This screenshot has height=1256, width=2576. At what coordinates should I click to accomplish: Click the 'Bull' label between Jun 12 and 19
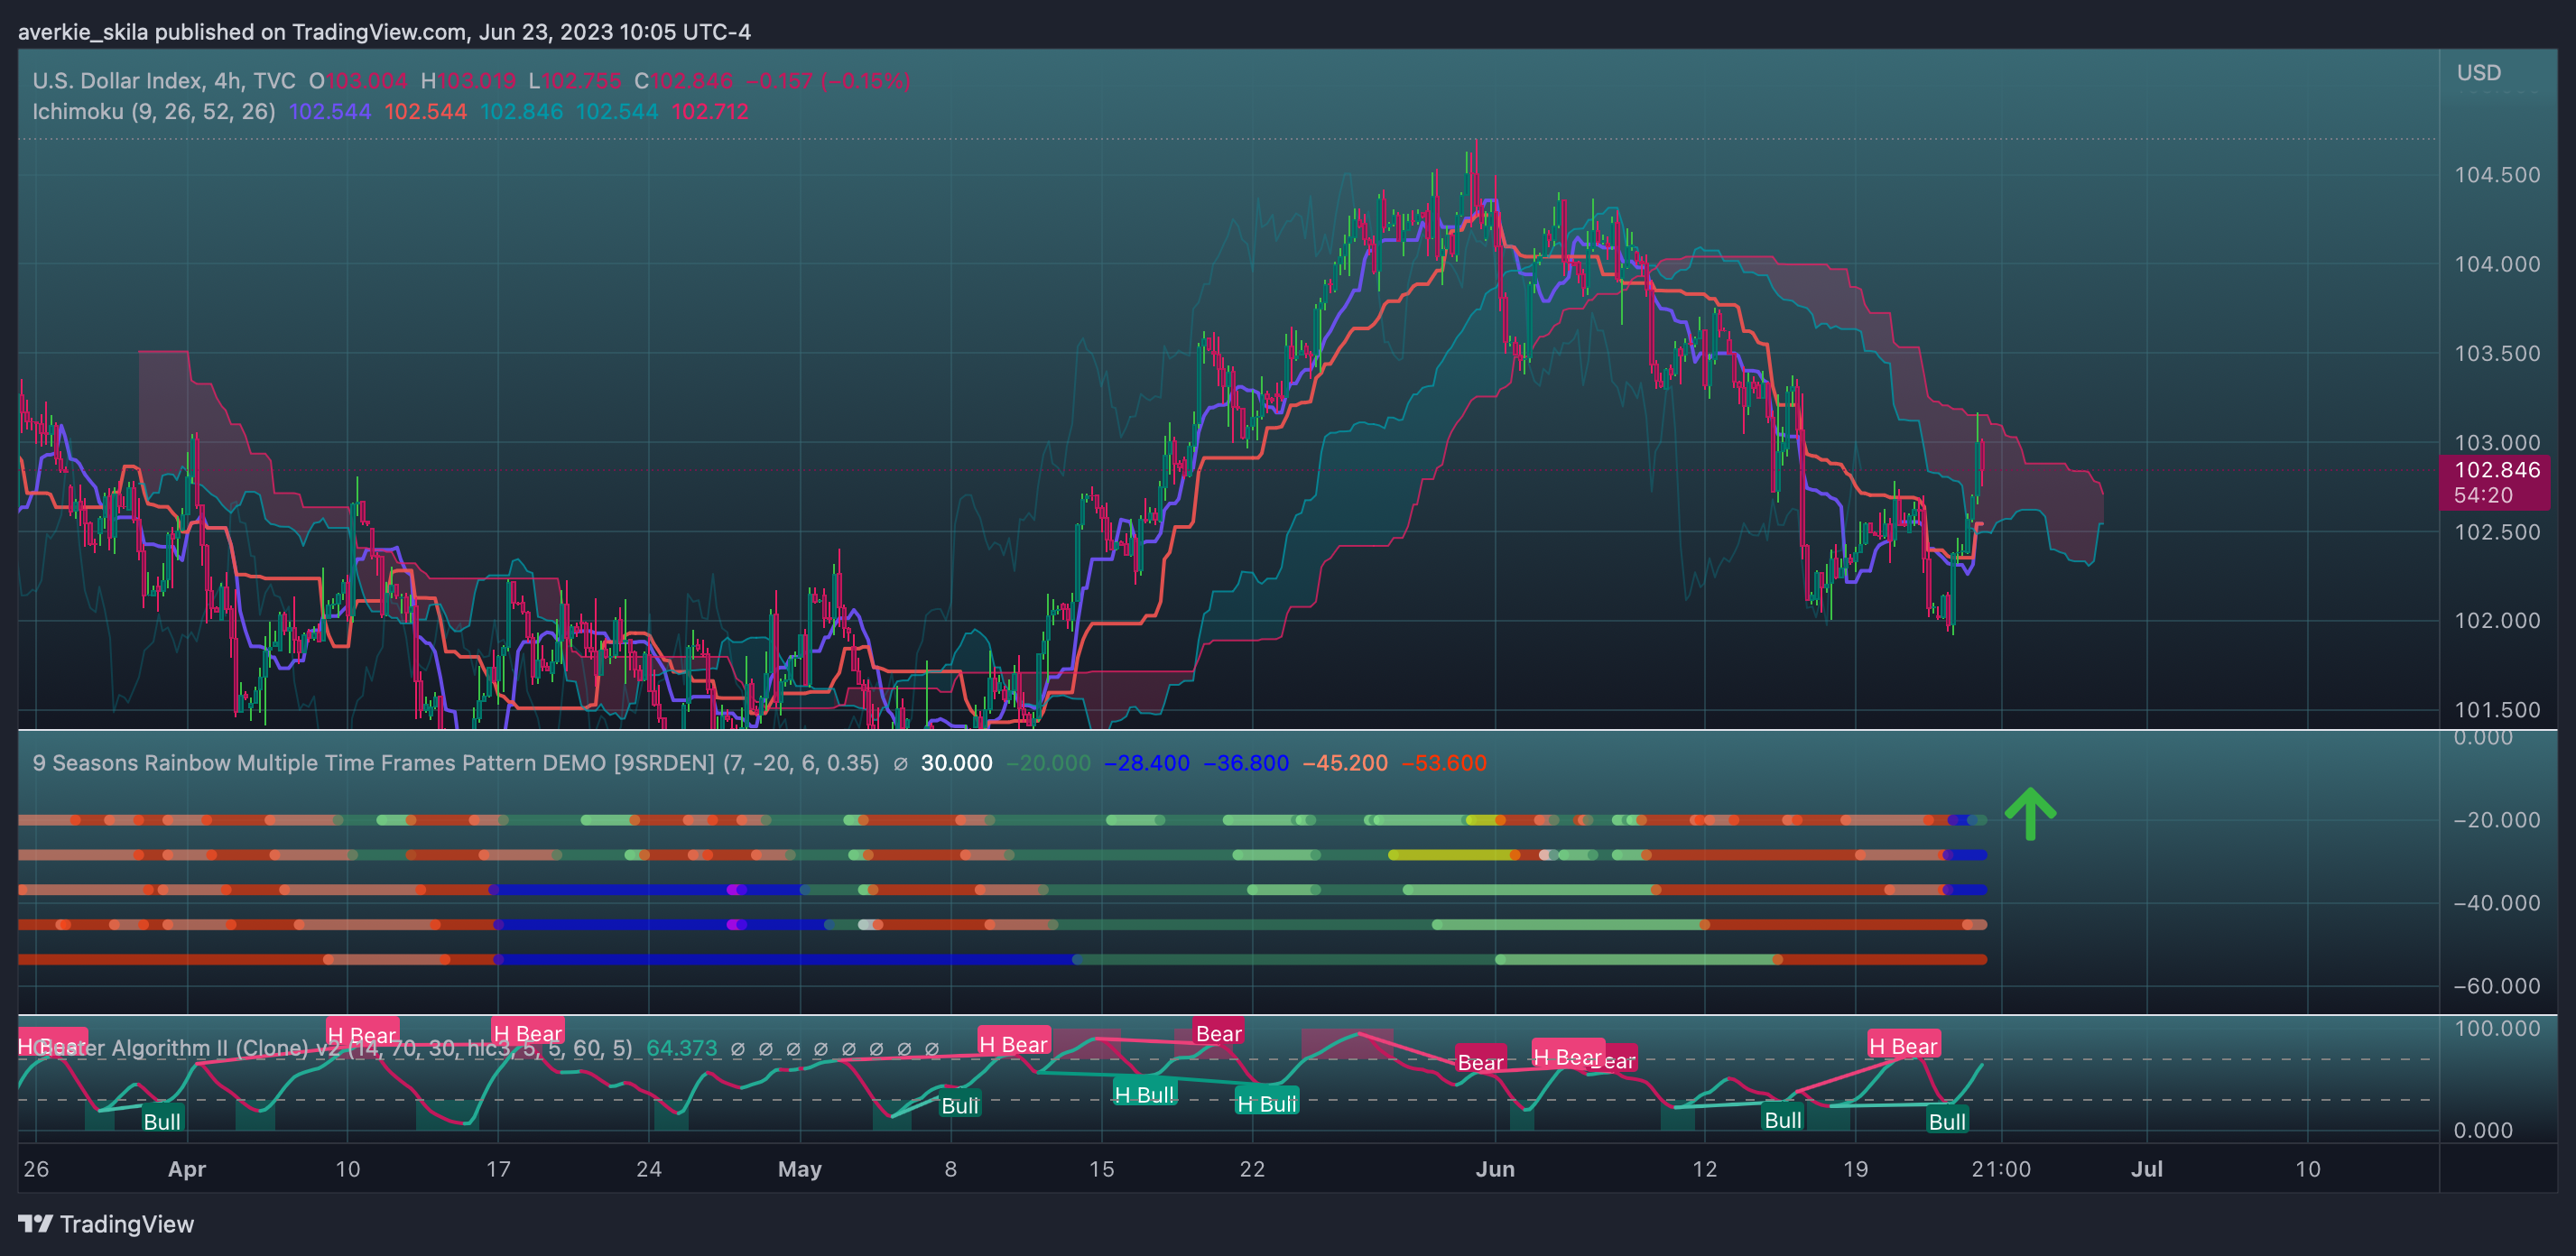(x=1783, y=1119)
